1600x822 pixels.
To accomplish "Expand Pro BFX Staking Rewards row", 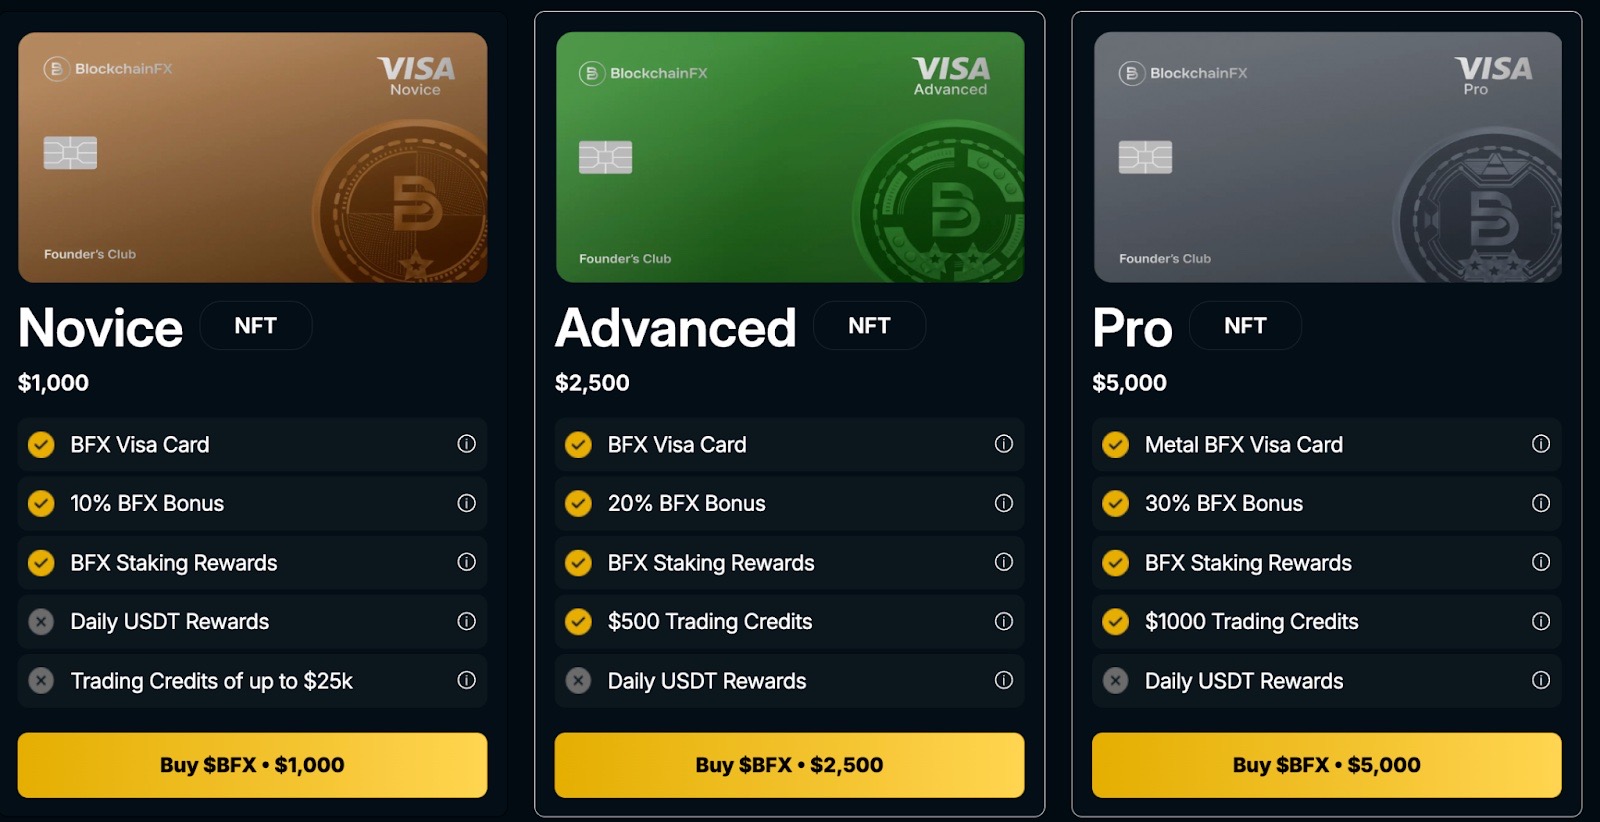I will pos(1326,563).
